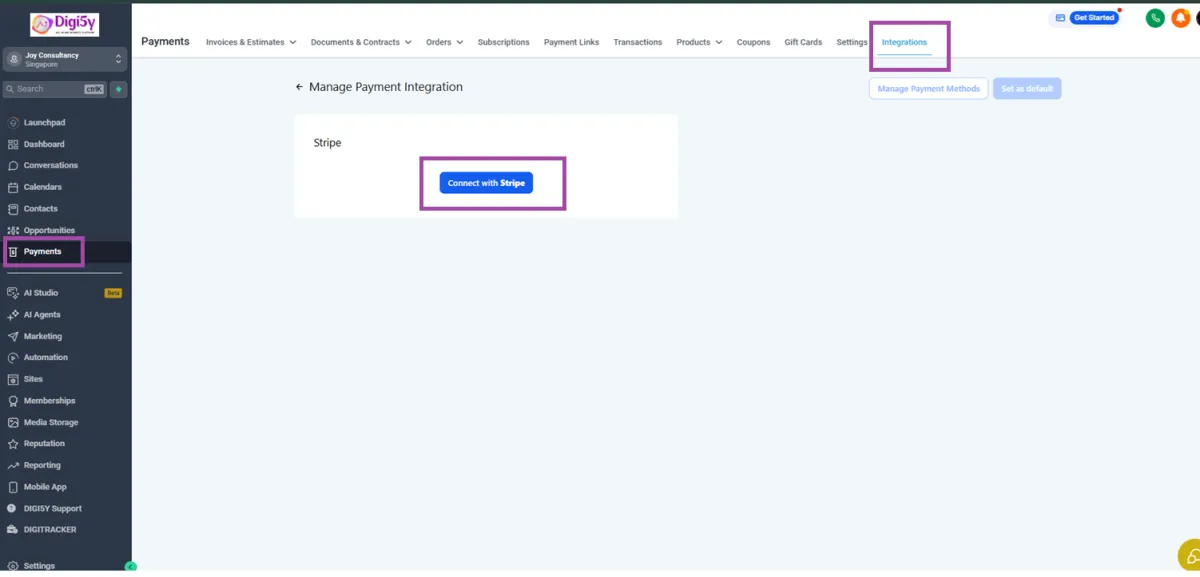Viewport: 1200px width, 577px height.
Task: Click the sidebar Search field
Action: point(55,89)
